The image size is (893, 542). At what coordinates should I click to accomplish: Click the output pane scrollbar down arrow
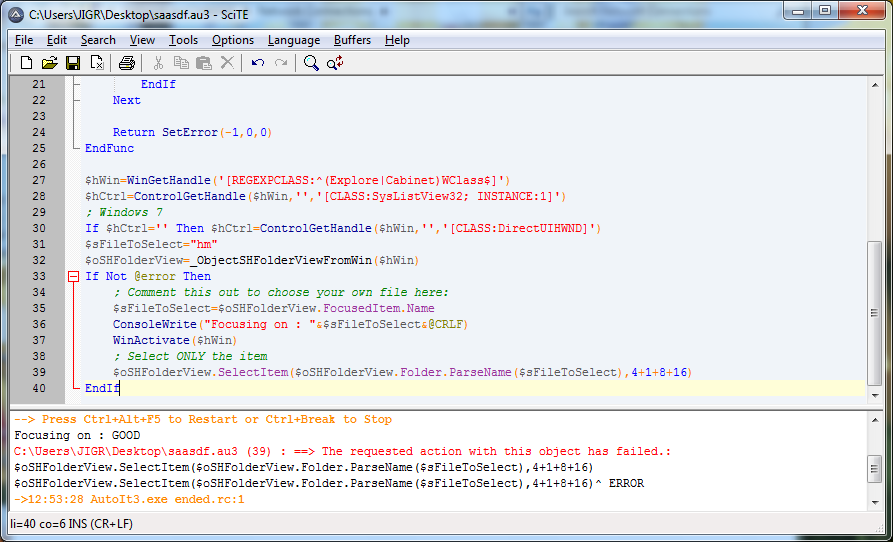[x=875, y=502]
